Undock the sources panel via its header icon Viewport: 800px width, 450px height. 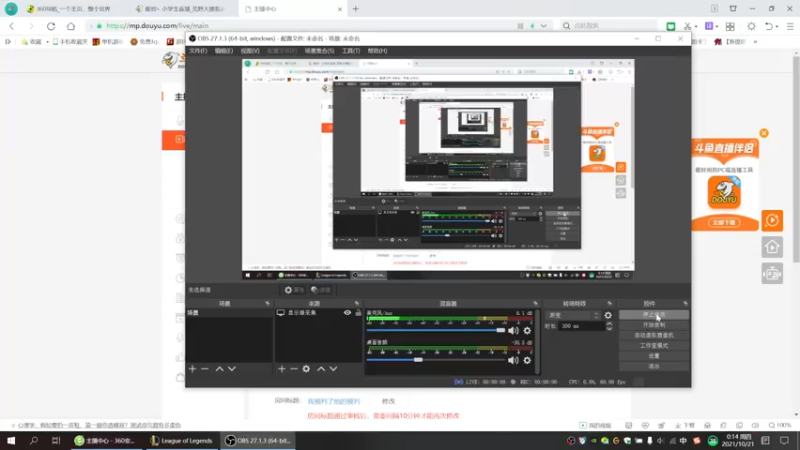(357, 304)
